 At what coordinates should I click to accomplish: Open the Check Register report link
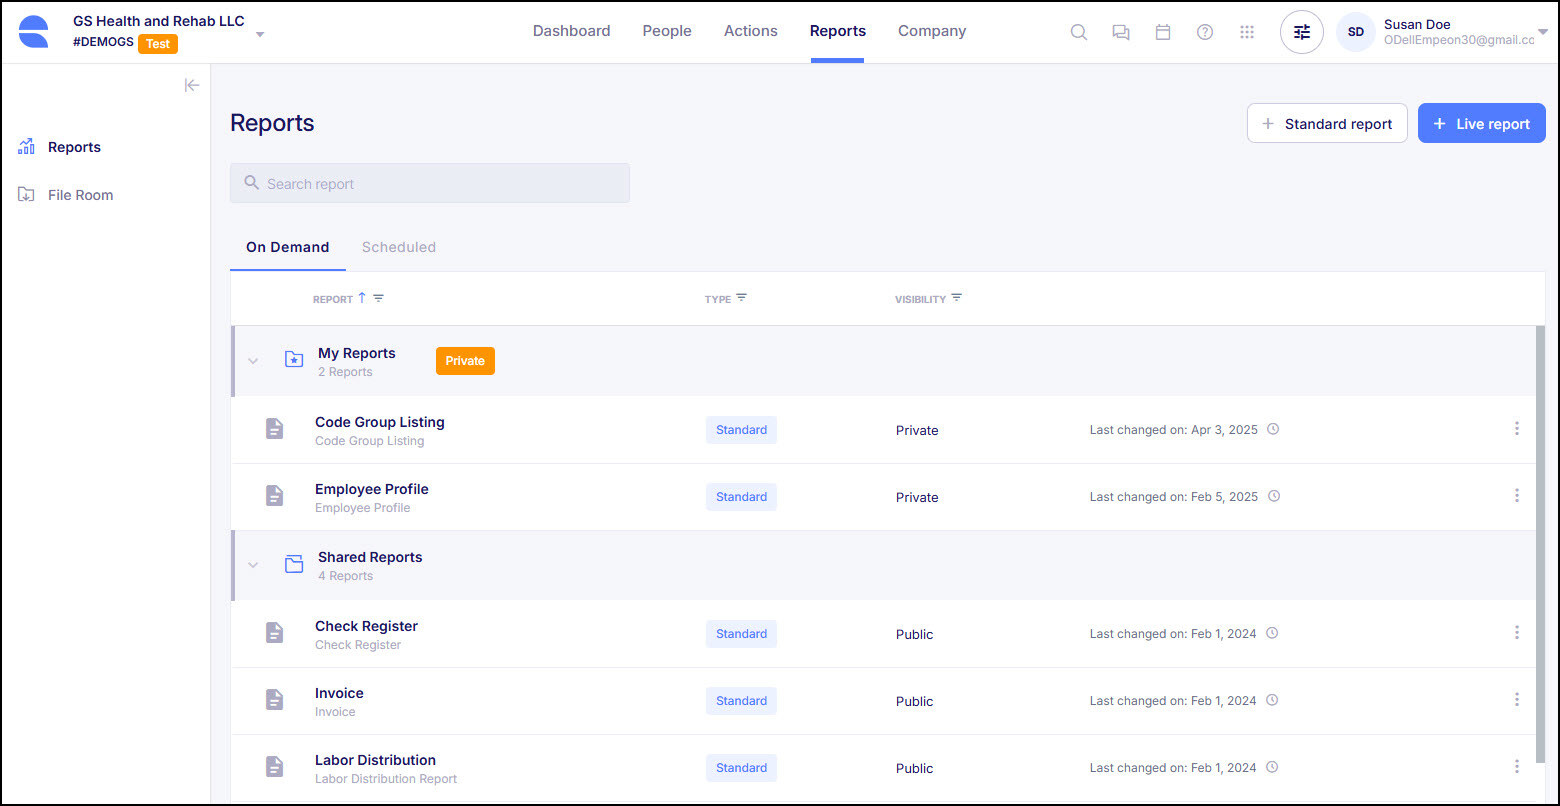click(366, 626)
